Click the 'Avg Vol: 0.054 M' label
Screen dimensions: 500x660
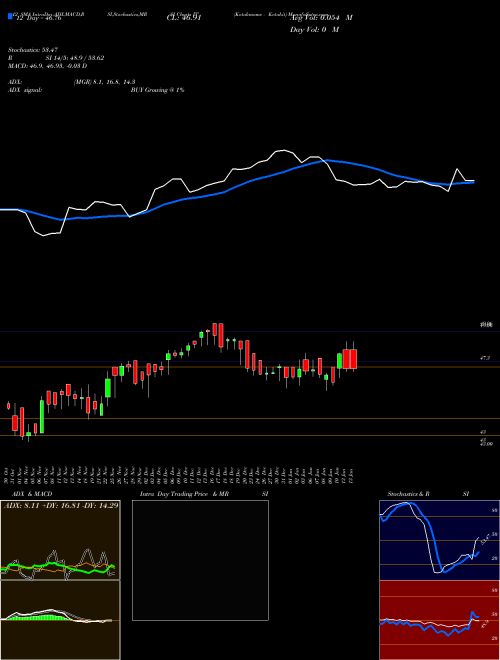321,18
